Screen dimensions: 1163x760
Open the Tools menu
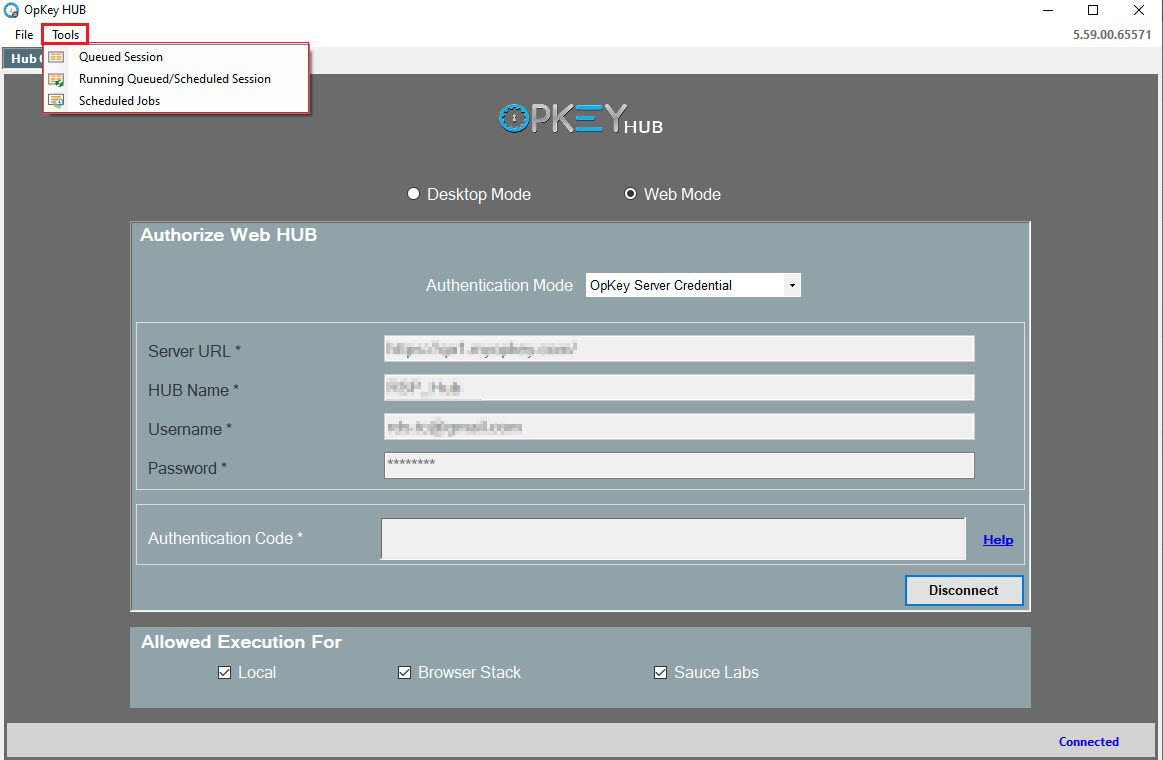click(66, 35)
